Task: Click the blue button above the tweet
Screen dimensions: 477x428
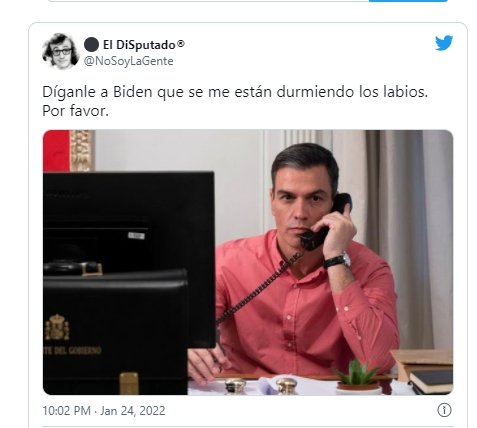Action: coord(408,1)
